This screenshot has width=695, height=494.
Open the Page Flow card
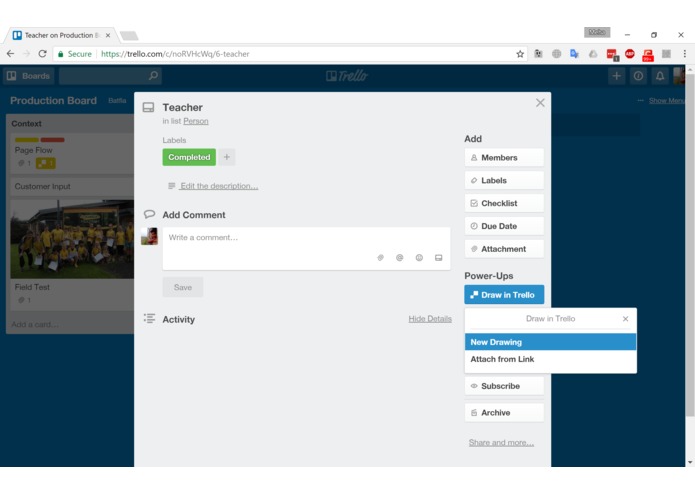click(x=72, y=154)
